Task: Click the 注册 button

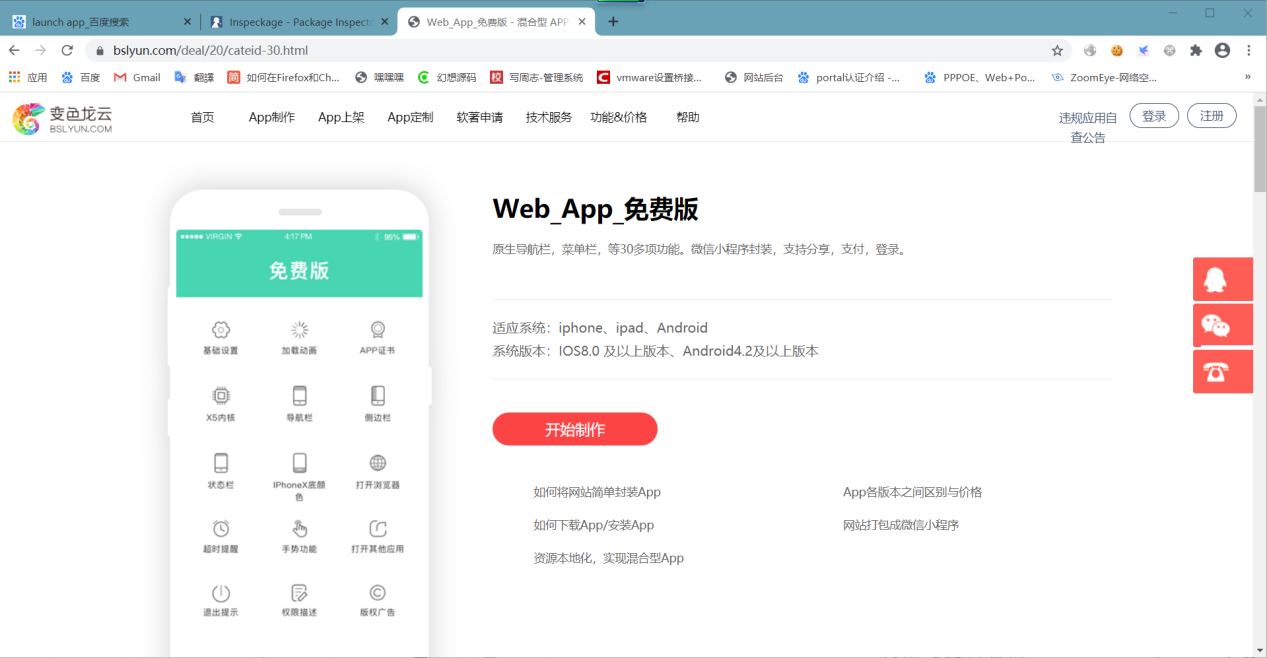Action: (1212, 116)
